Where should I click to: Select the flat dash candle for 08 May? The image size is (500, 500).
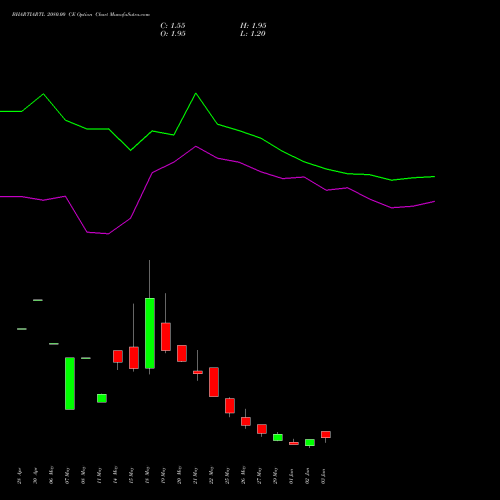tap(86, 358)
